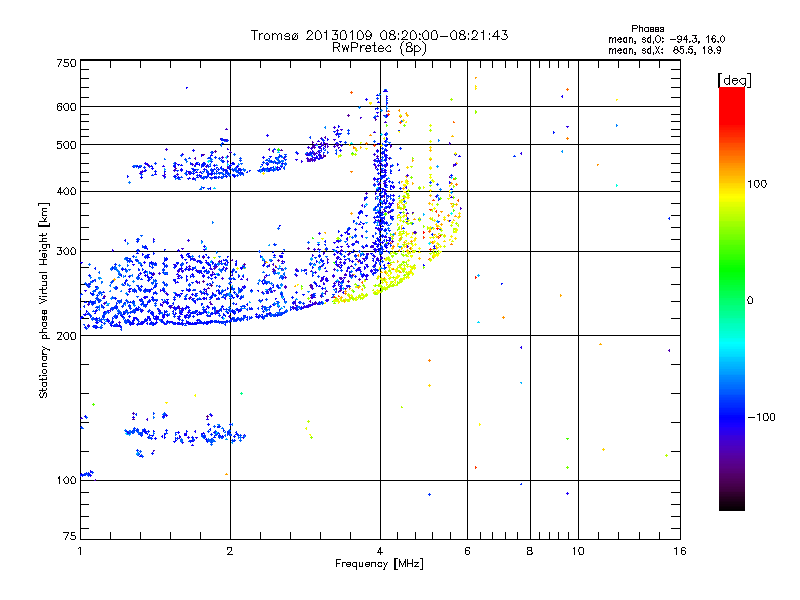Click the y-axis tick label "500"

pyautogui.click(x=66, y=145)
